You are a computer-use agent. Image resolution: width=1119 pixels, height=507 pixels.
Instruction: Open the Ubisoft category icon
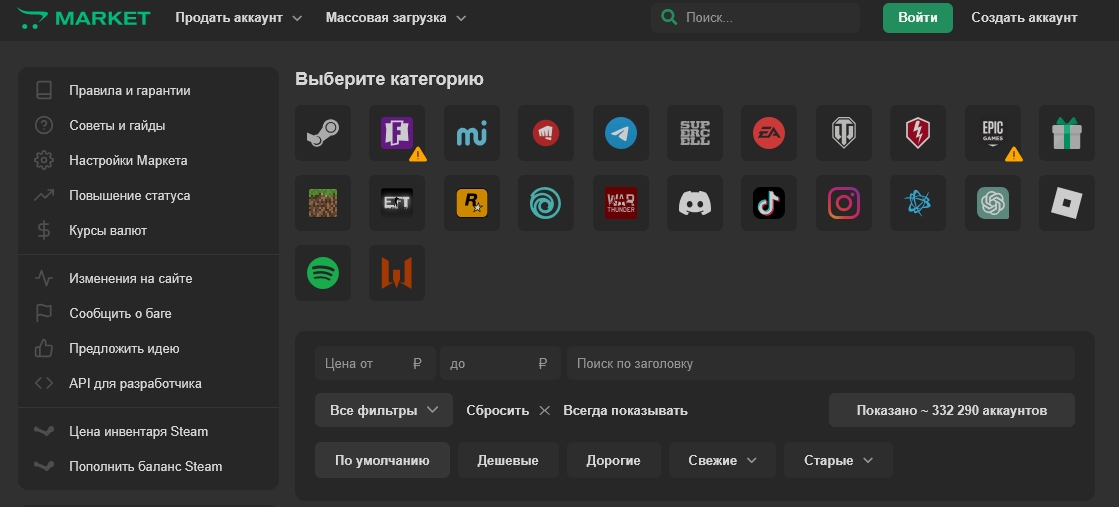point(546,203)
